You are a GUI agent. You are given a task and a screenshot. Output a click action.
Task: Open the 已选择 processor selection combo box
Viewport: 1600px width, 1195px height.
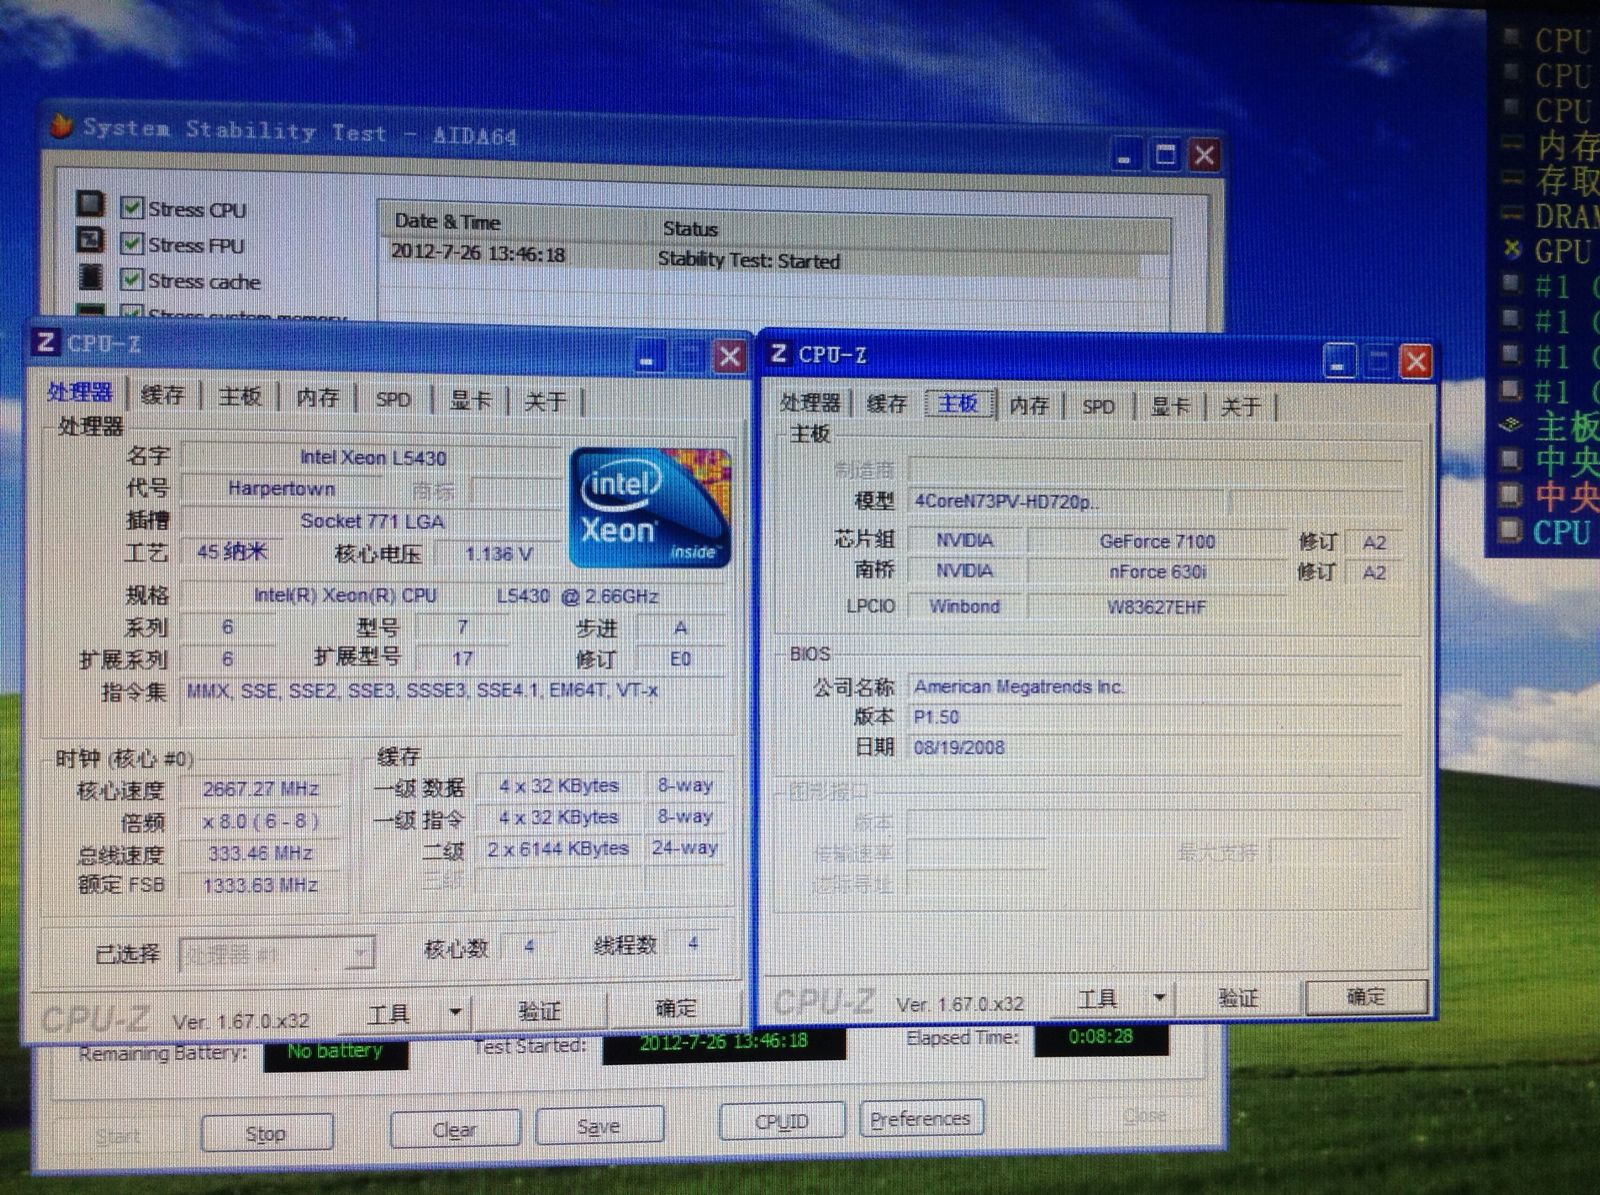pyautogui.click(x=277, y=954)
